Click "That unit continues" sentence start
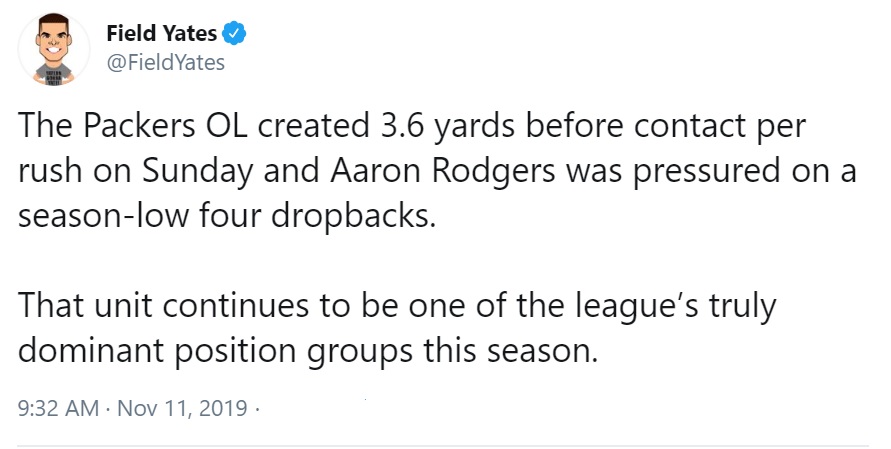Screen dimensions: 891x449 tap(164, 306)
